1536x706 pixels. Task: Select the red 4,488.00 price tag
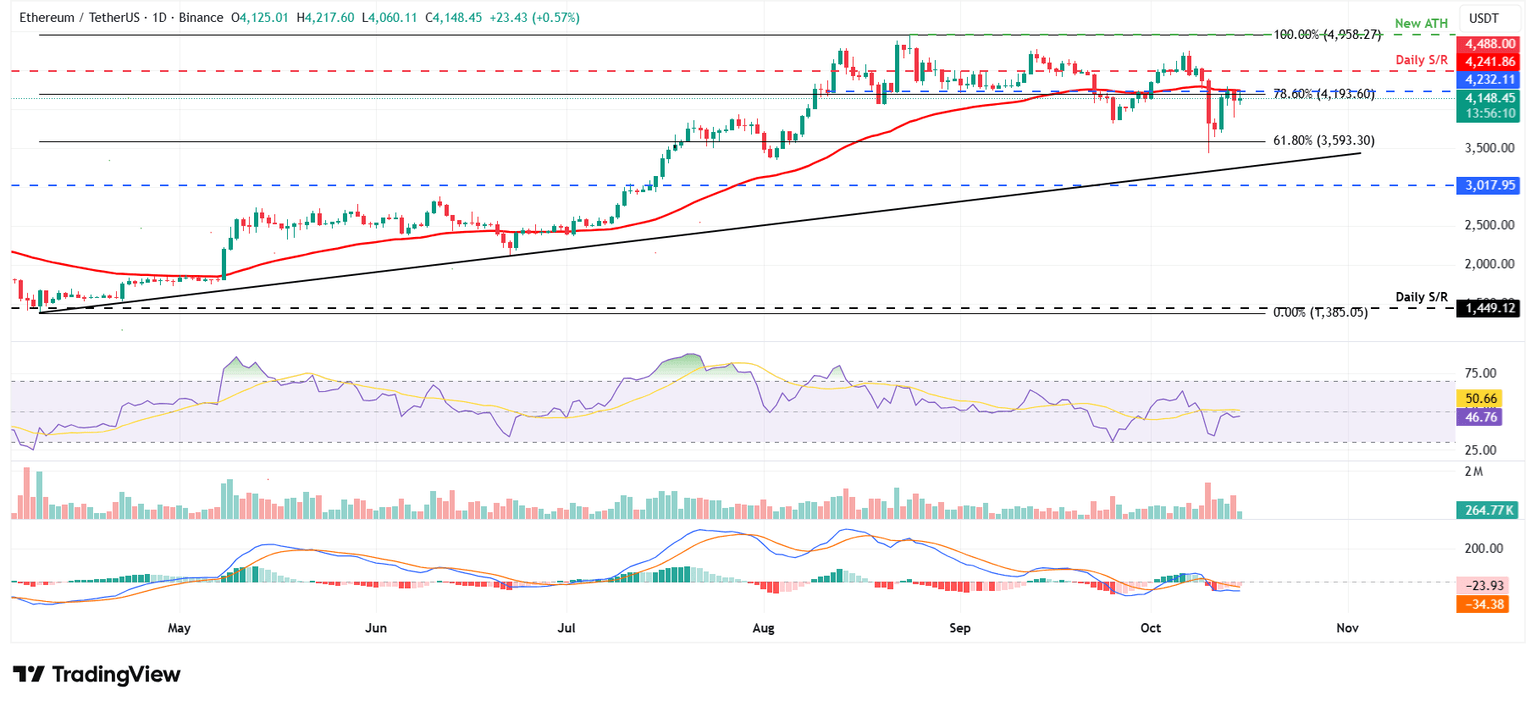(x=1490, y=44)
